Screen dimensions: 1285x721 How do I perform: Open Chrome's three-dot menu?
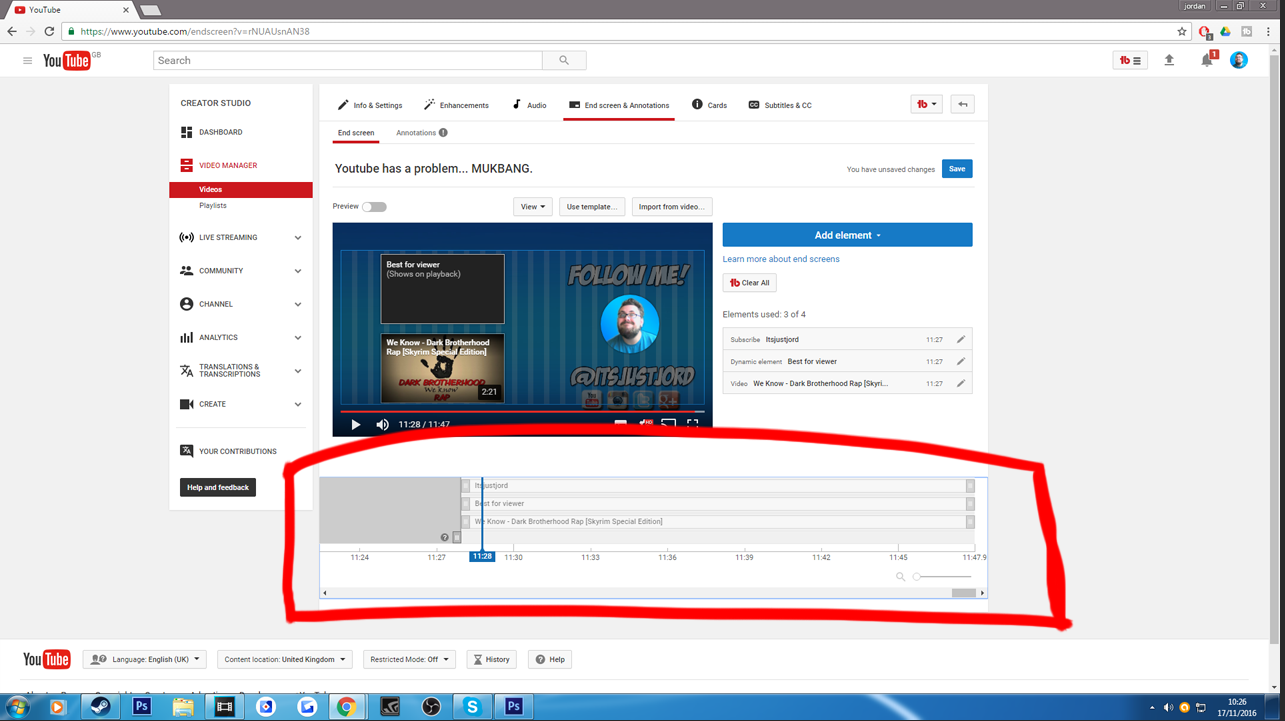[1269, 32]
